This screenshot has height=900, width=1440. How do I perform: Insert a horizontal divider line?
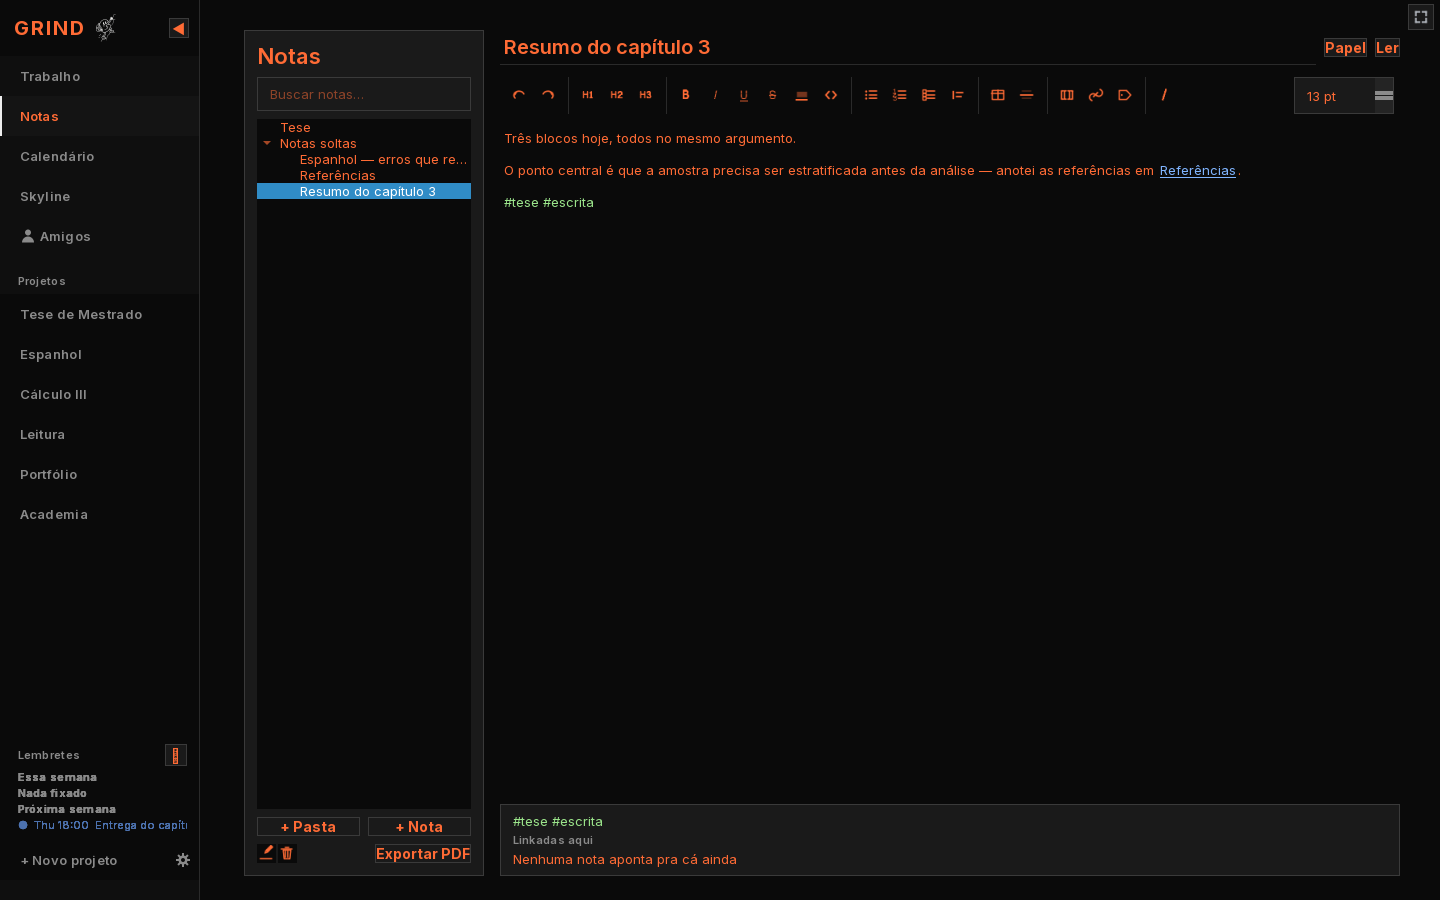click(1027, 95)
